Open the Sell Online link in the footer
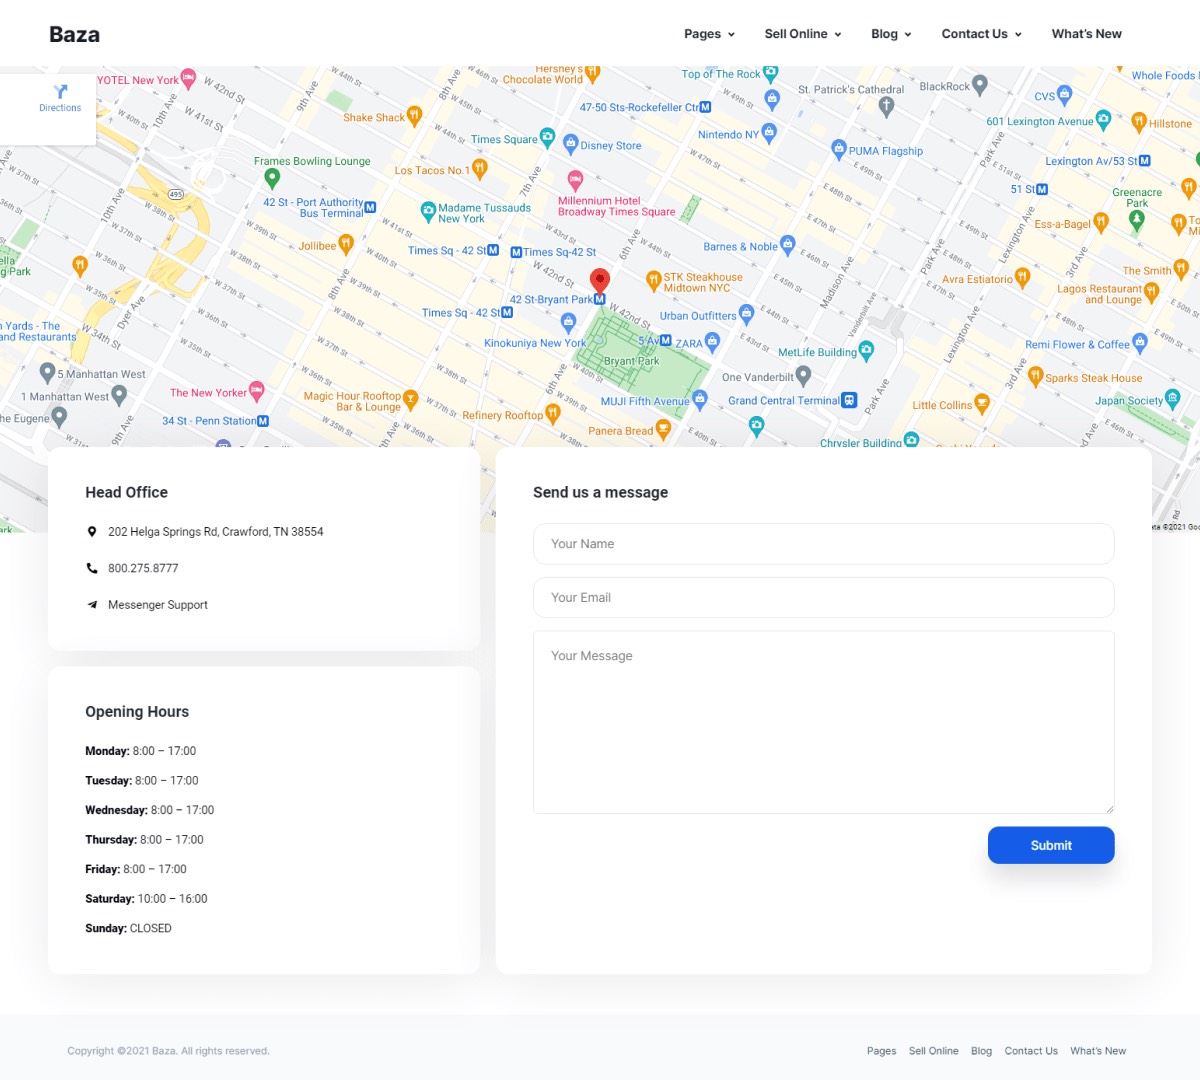Viewport: 1200px width, 1080px height. coord(934,1051)
